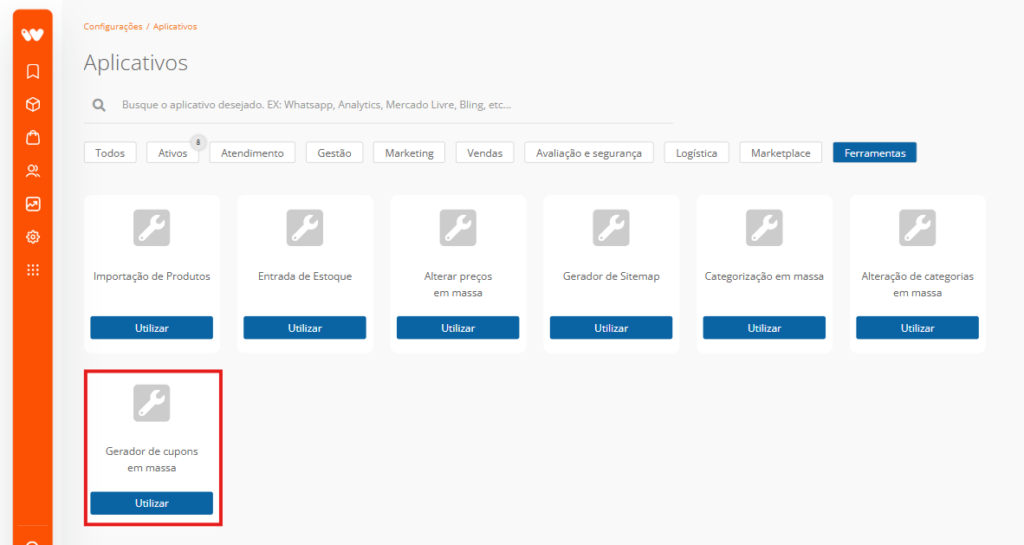Open the apps grid icon in sidebar
Screen dimensions: 1024x545
coord(33,270)
